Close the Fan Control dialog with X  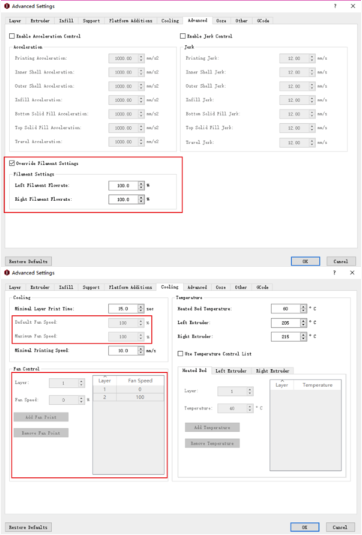click(x=352, y=273)
